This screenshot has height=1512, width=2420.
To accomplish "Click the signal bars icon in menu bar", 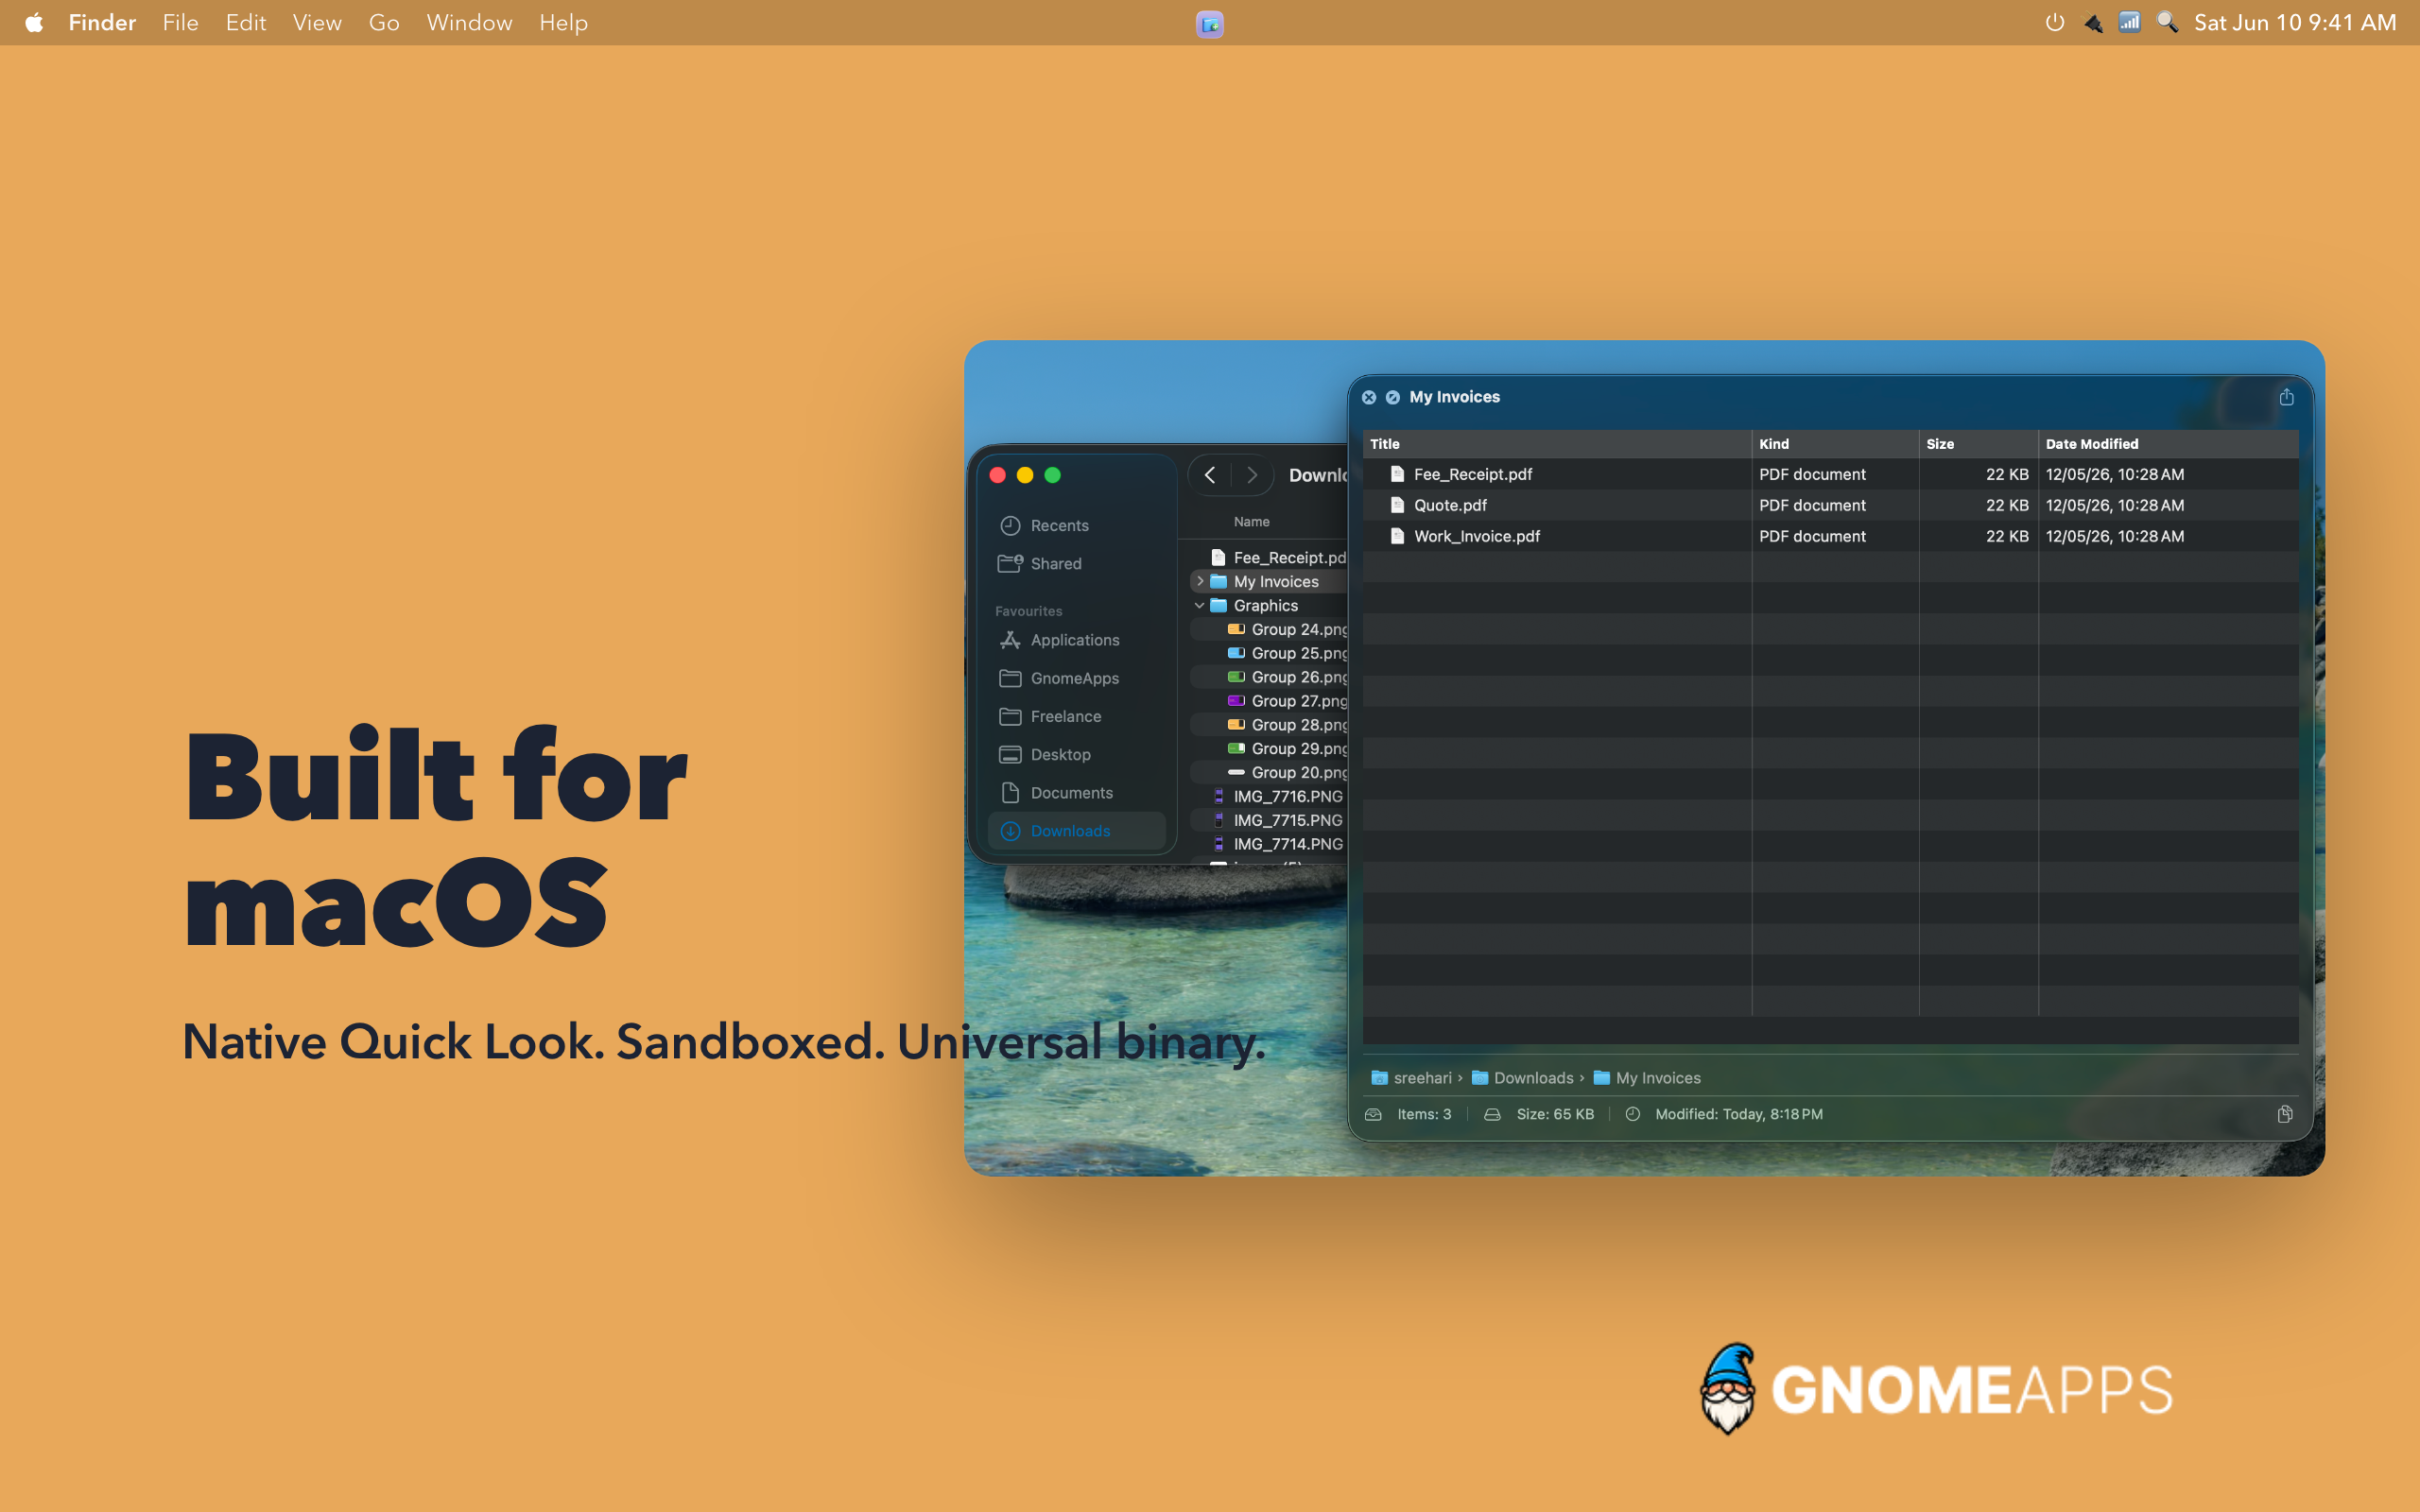I will pos(2129,22).
